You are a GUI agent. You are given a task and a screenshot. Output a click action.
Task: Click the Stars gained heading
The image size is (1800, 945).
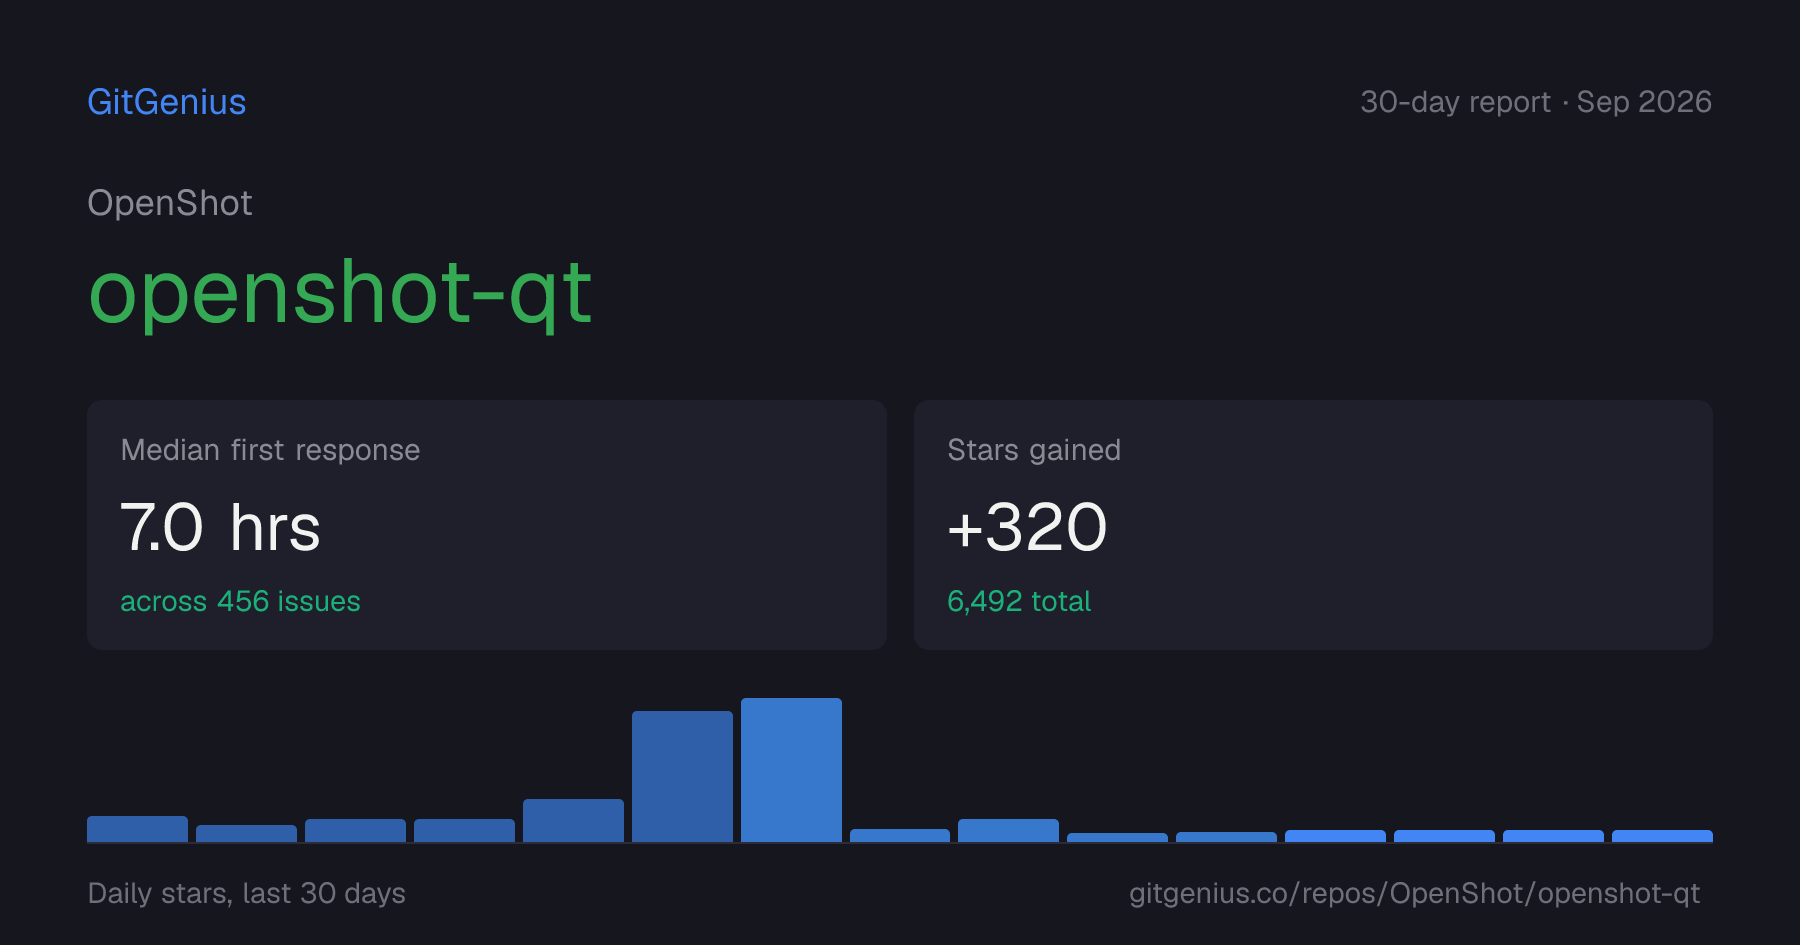(x=1034, y=450)
